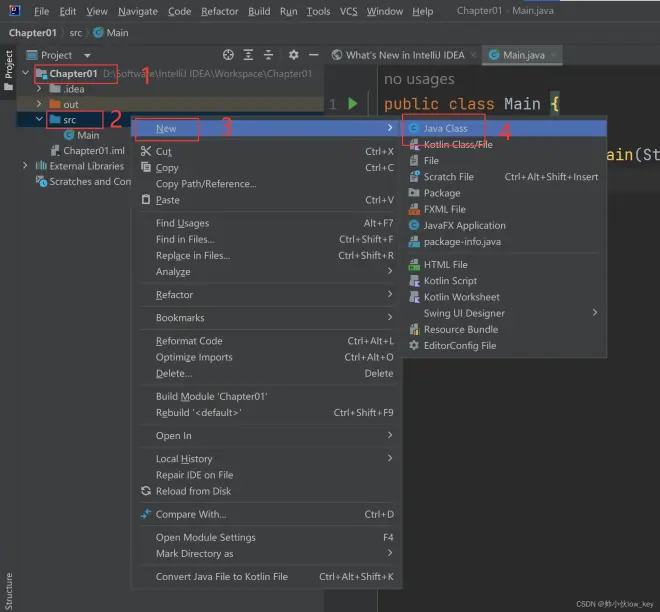This screenshot has height=612, width=660.
Task: Expand External Libraries node
Action: point(25,166)
